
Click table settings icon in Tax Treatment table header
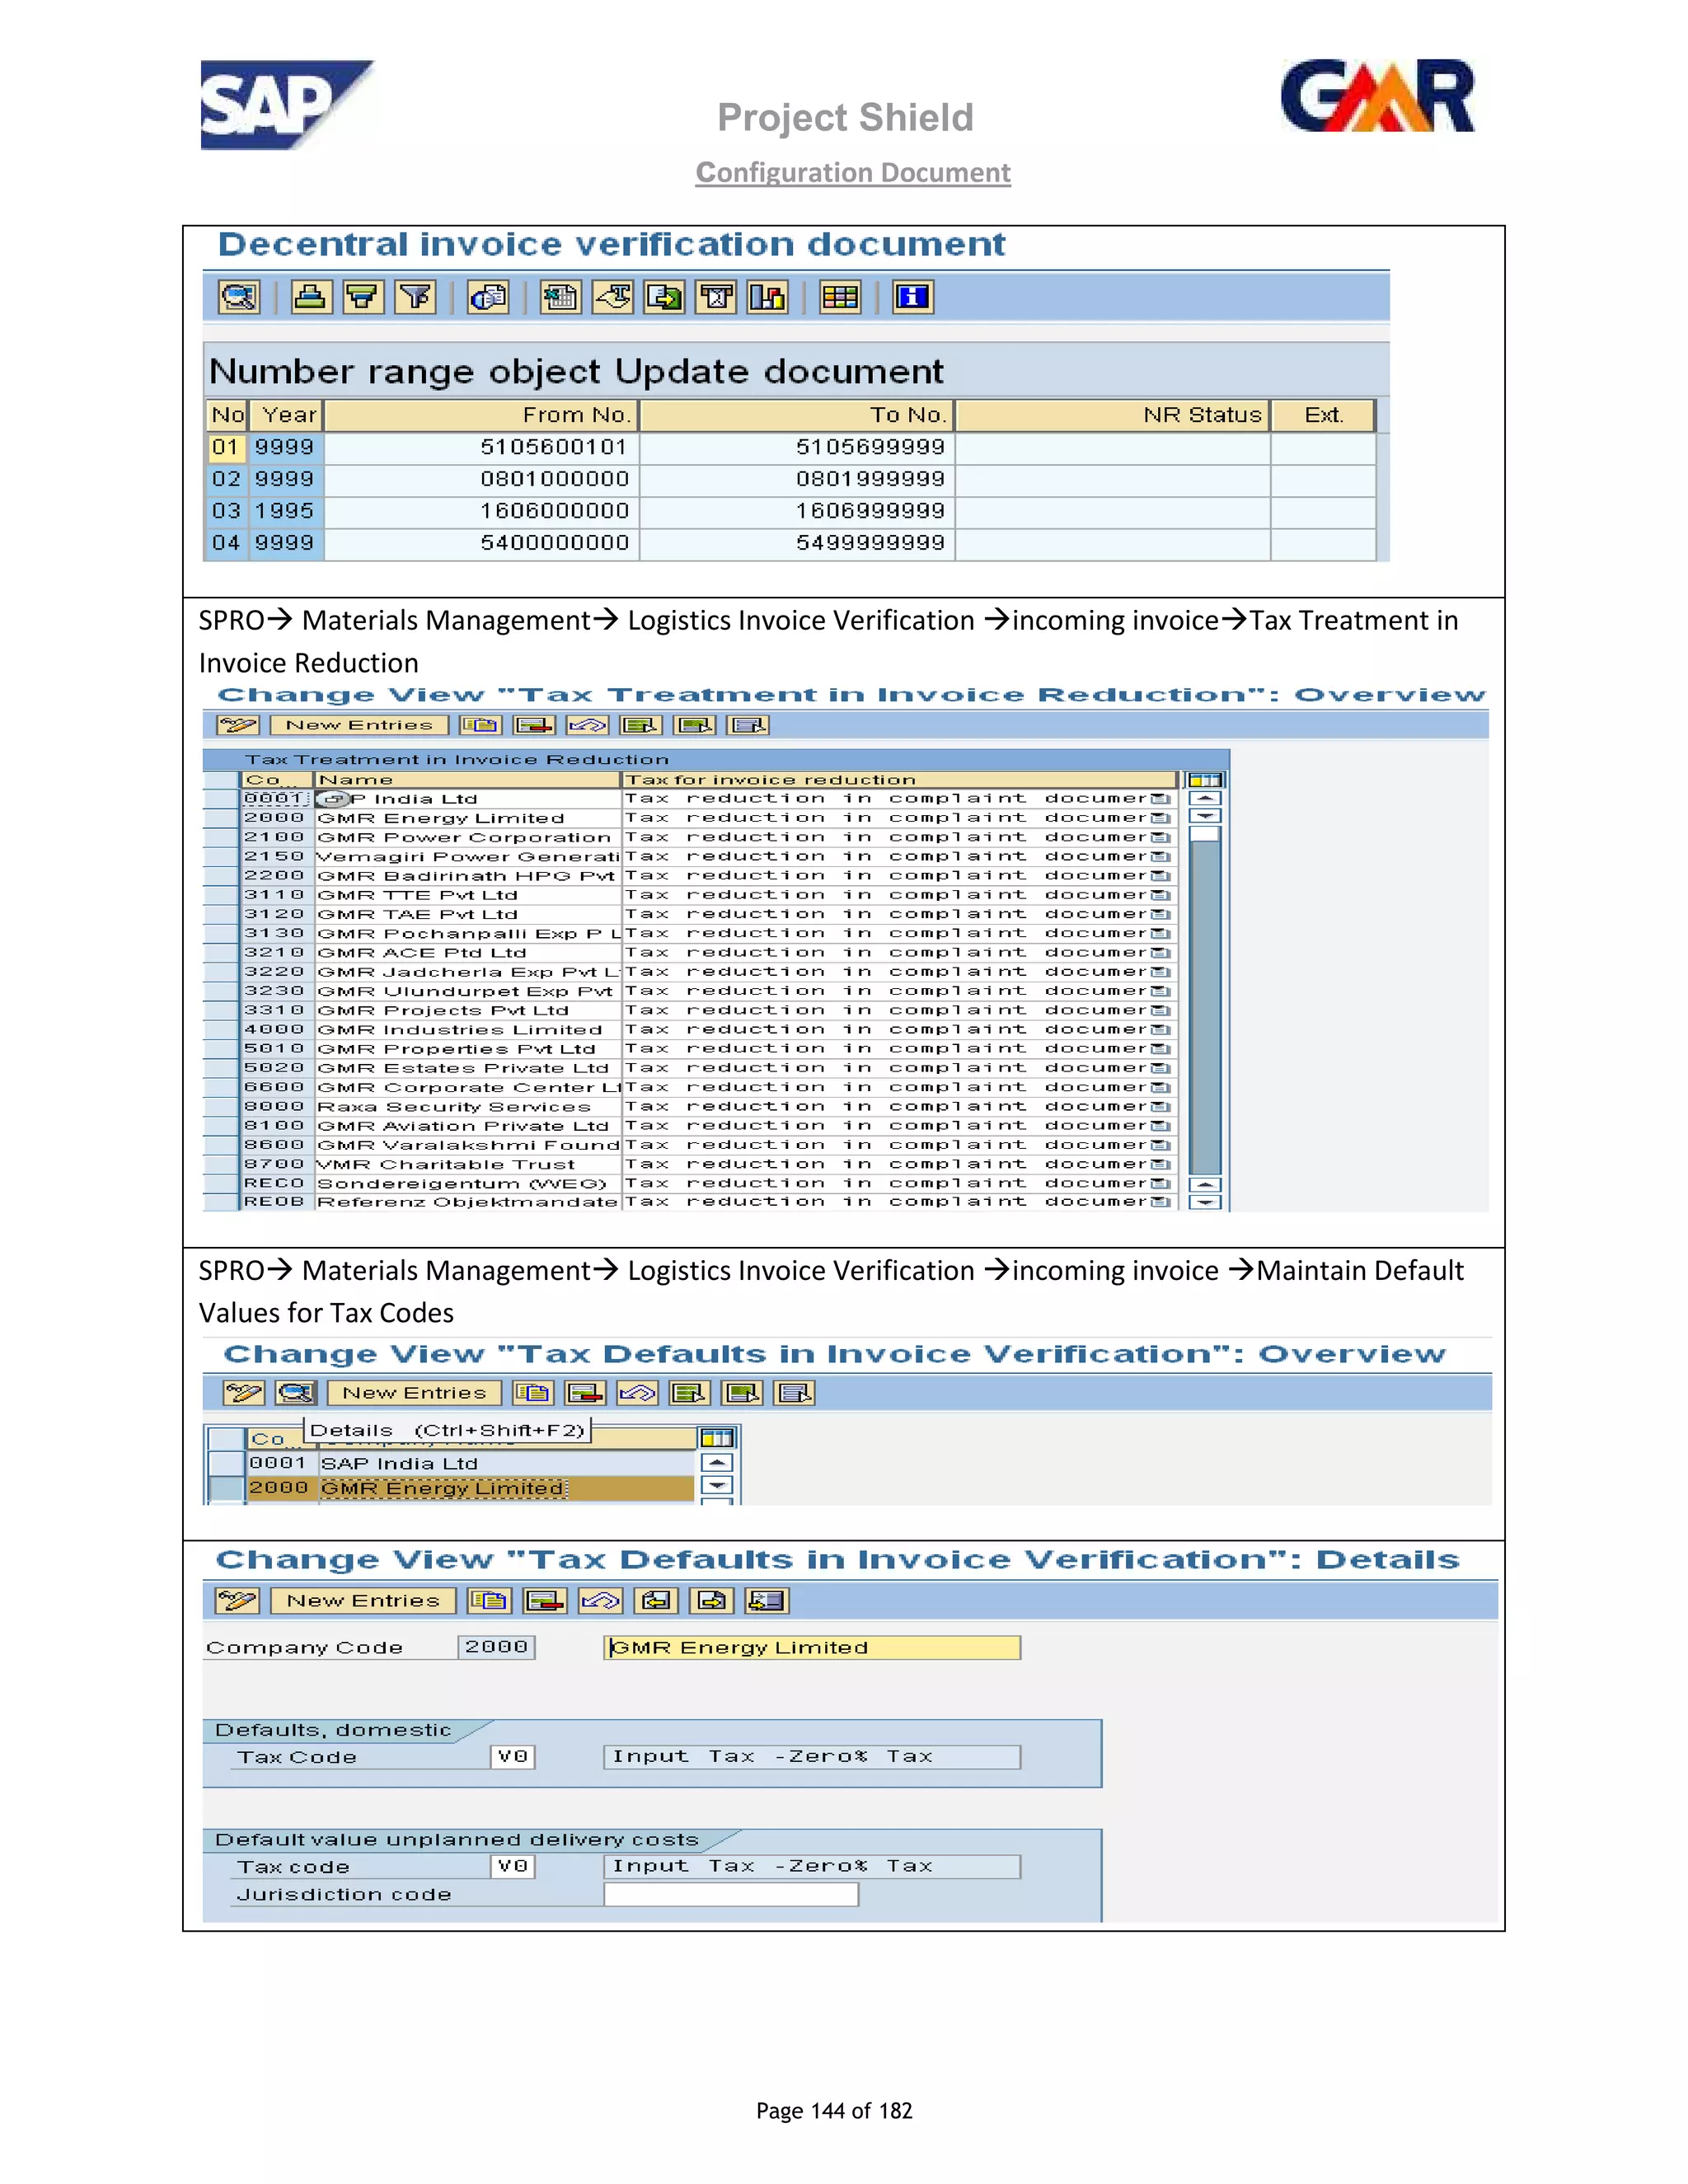pos(1206,780)
